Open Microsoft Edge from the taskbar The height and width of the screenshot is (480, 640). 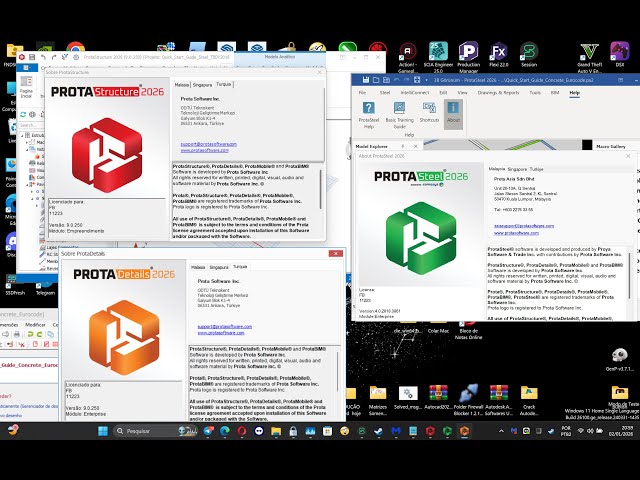click(224, 431)
